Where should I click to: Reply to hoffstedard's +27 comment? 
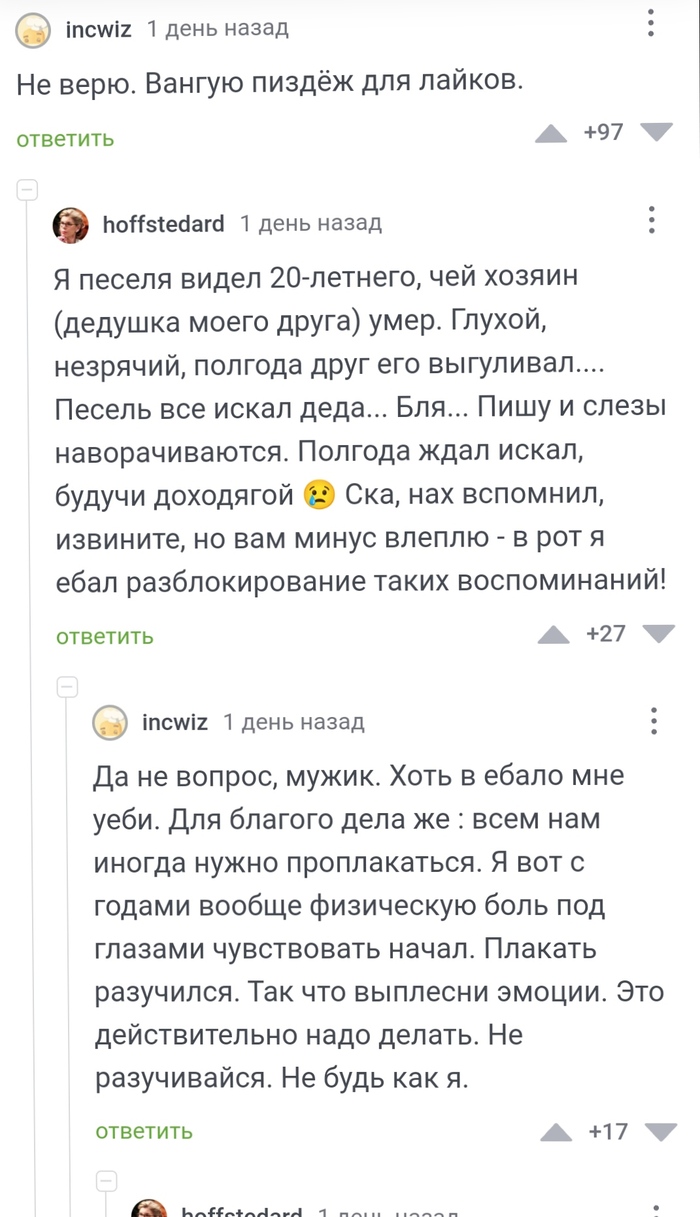pyautogui.click(x=105, y=637)
